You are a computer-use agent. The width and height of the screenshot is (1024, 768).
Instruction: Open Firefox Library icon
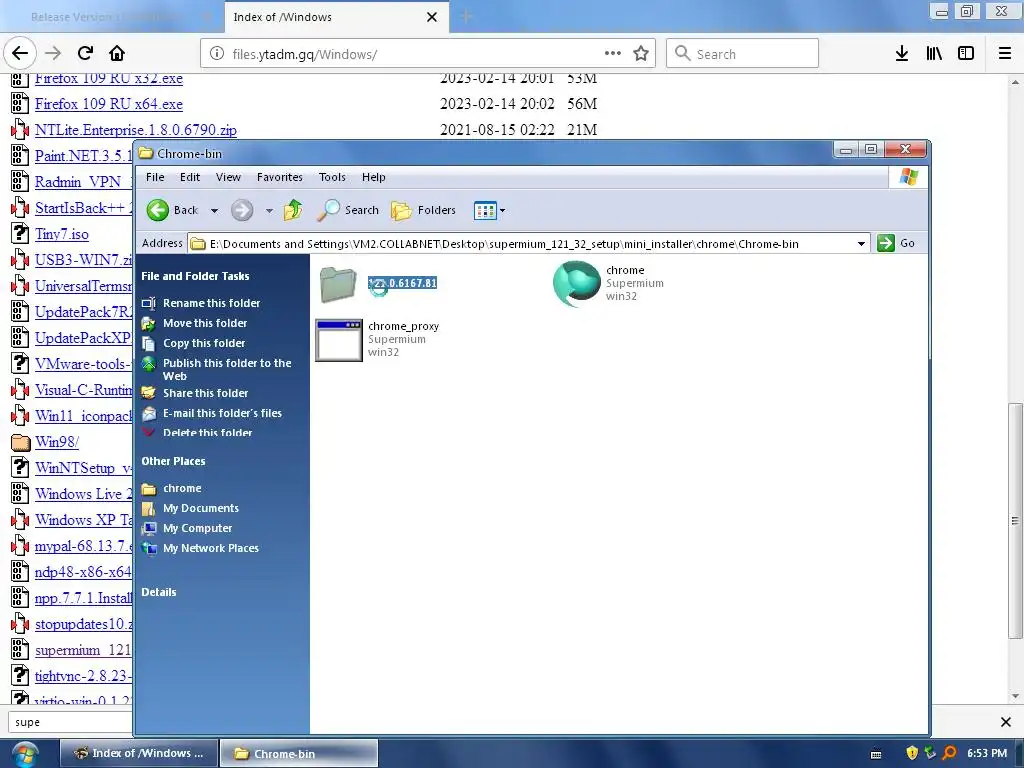tap(934, 54)
